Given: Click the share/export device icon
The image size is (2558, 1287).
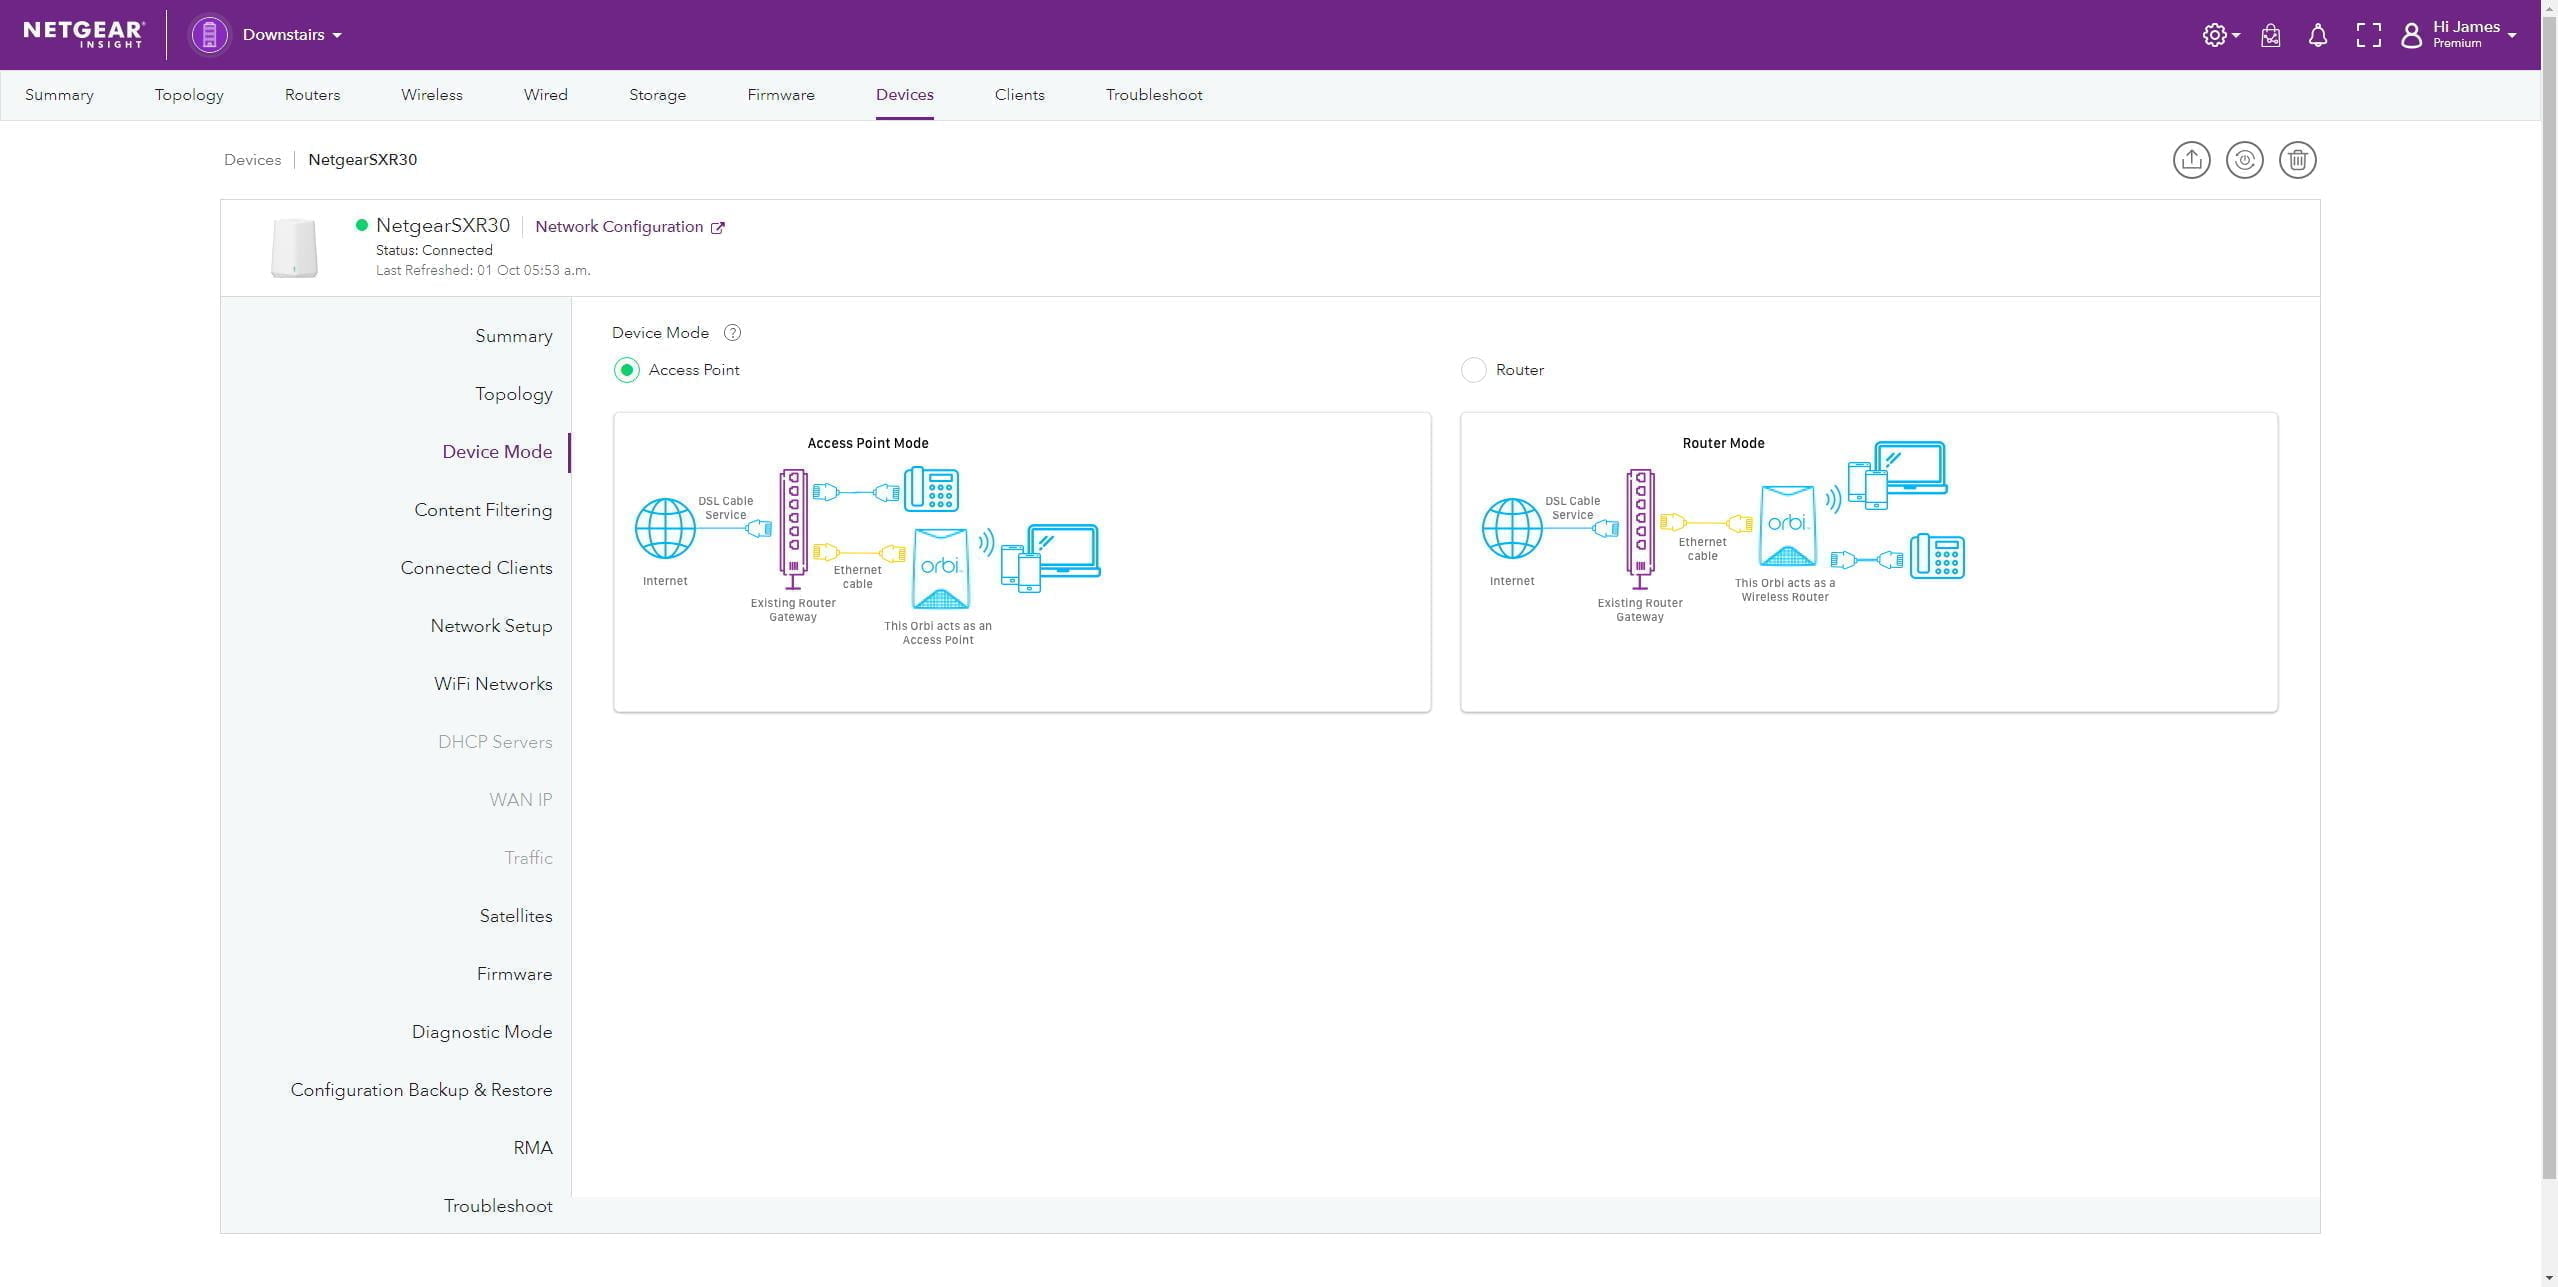Looking at the screenshot, I should click(x=2191, y=160).
